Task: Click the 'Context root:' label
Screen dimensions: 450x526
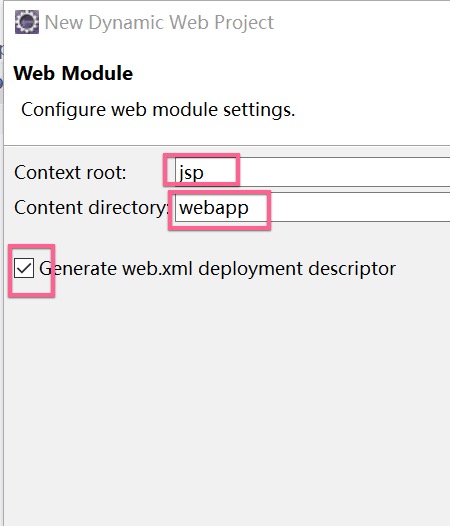Action: [70, 172]
